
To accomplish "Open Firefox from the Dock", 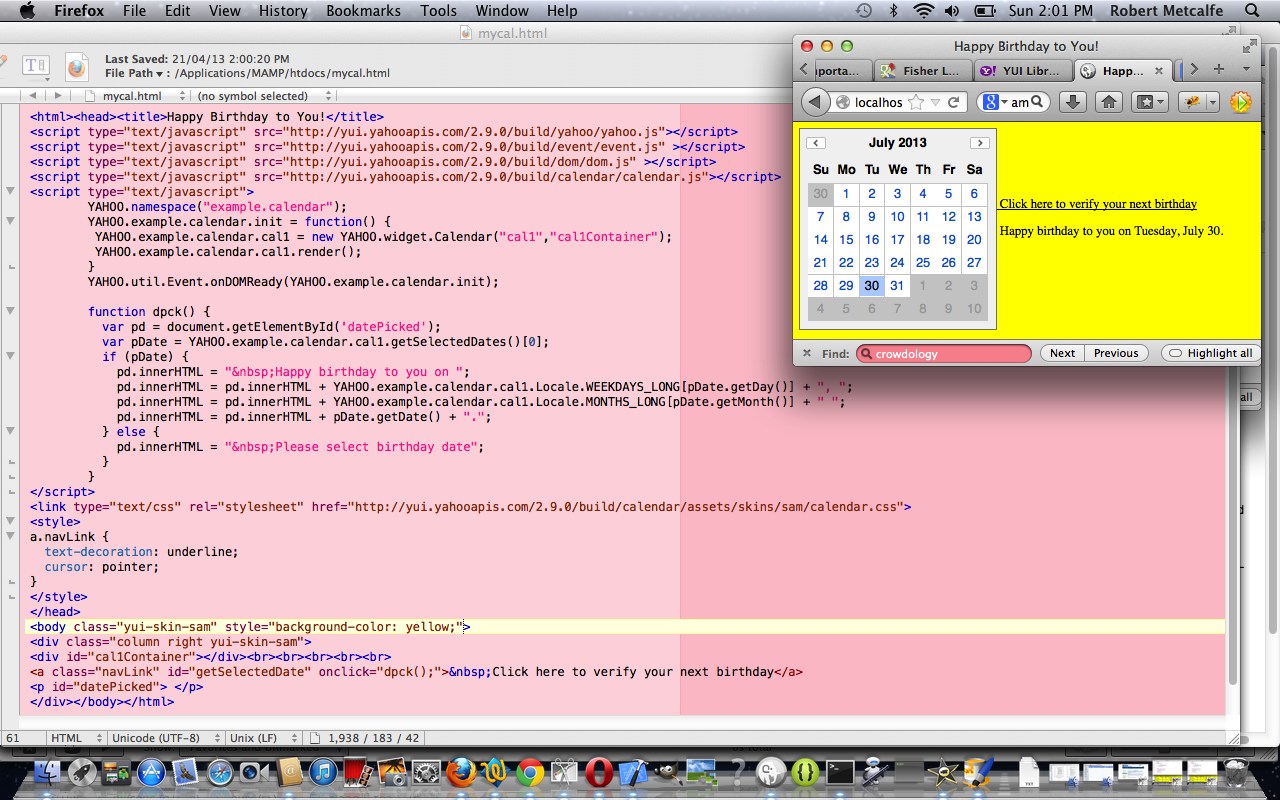I will tap(461, 772).
